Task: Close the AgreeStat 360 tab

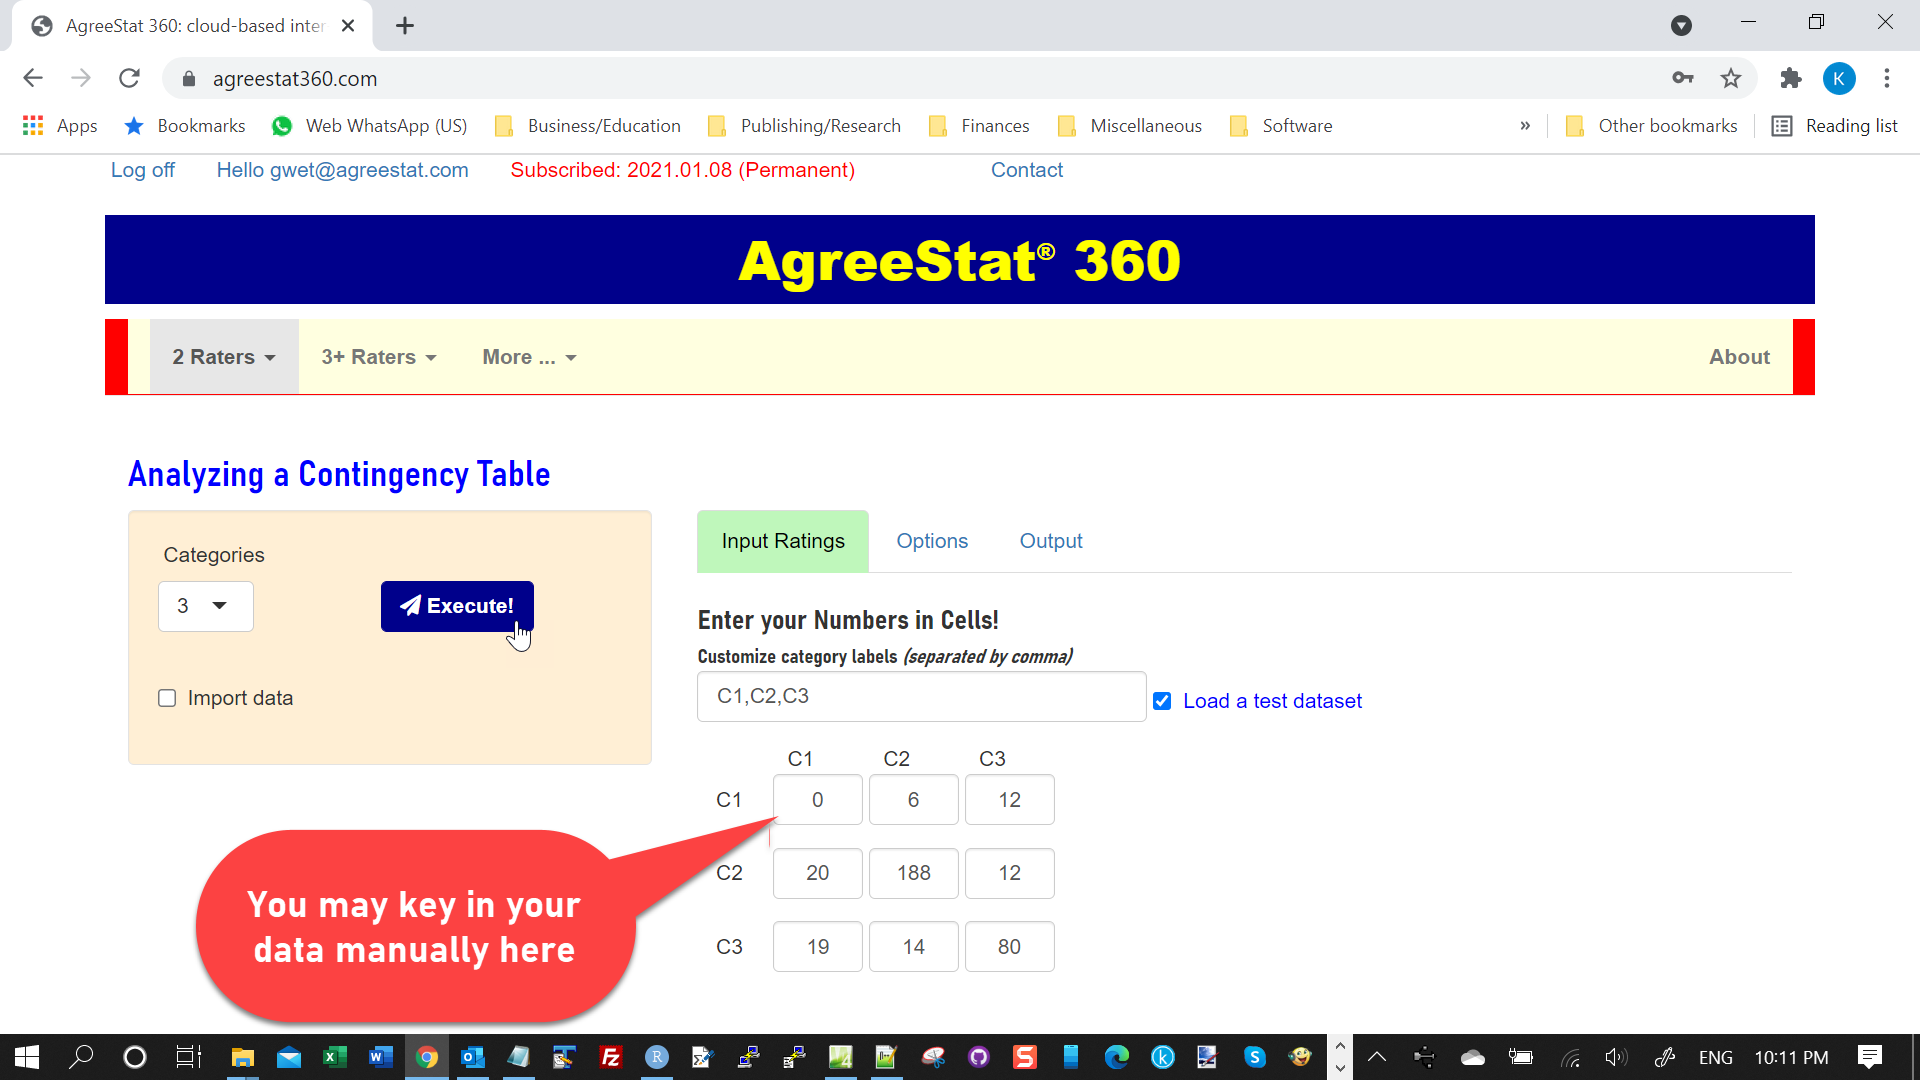Action: 348,26
